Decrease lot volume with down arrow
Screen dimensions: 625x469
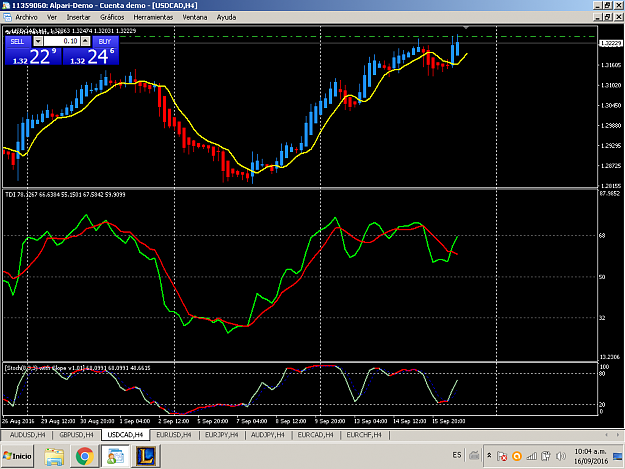tap(38, 41)
